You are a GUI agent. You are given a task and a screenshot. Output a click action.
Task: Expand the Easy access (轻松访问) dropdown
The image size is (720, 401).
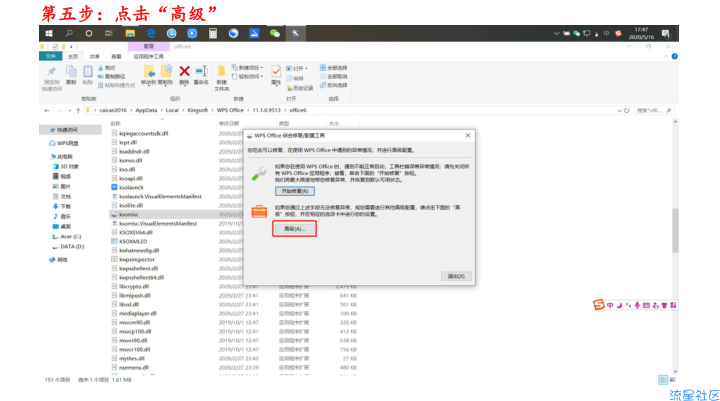[248, 77]
